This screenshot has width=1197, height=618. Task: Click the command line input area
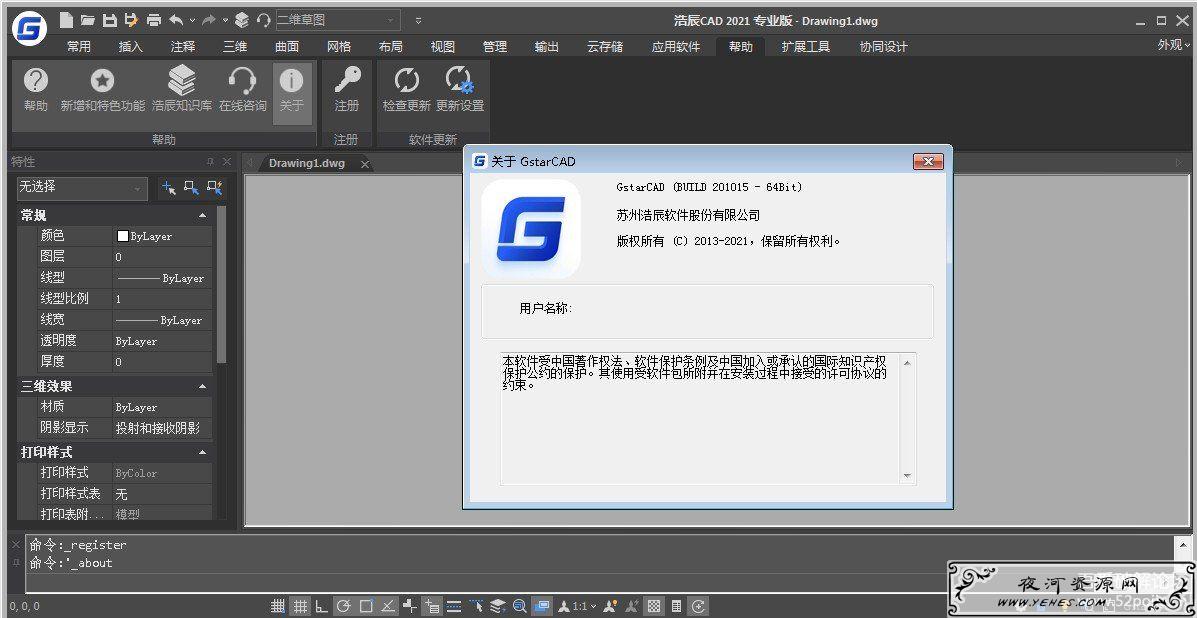599,582
